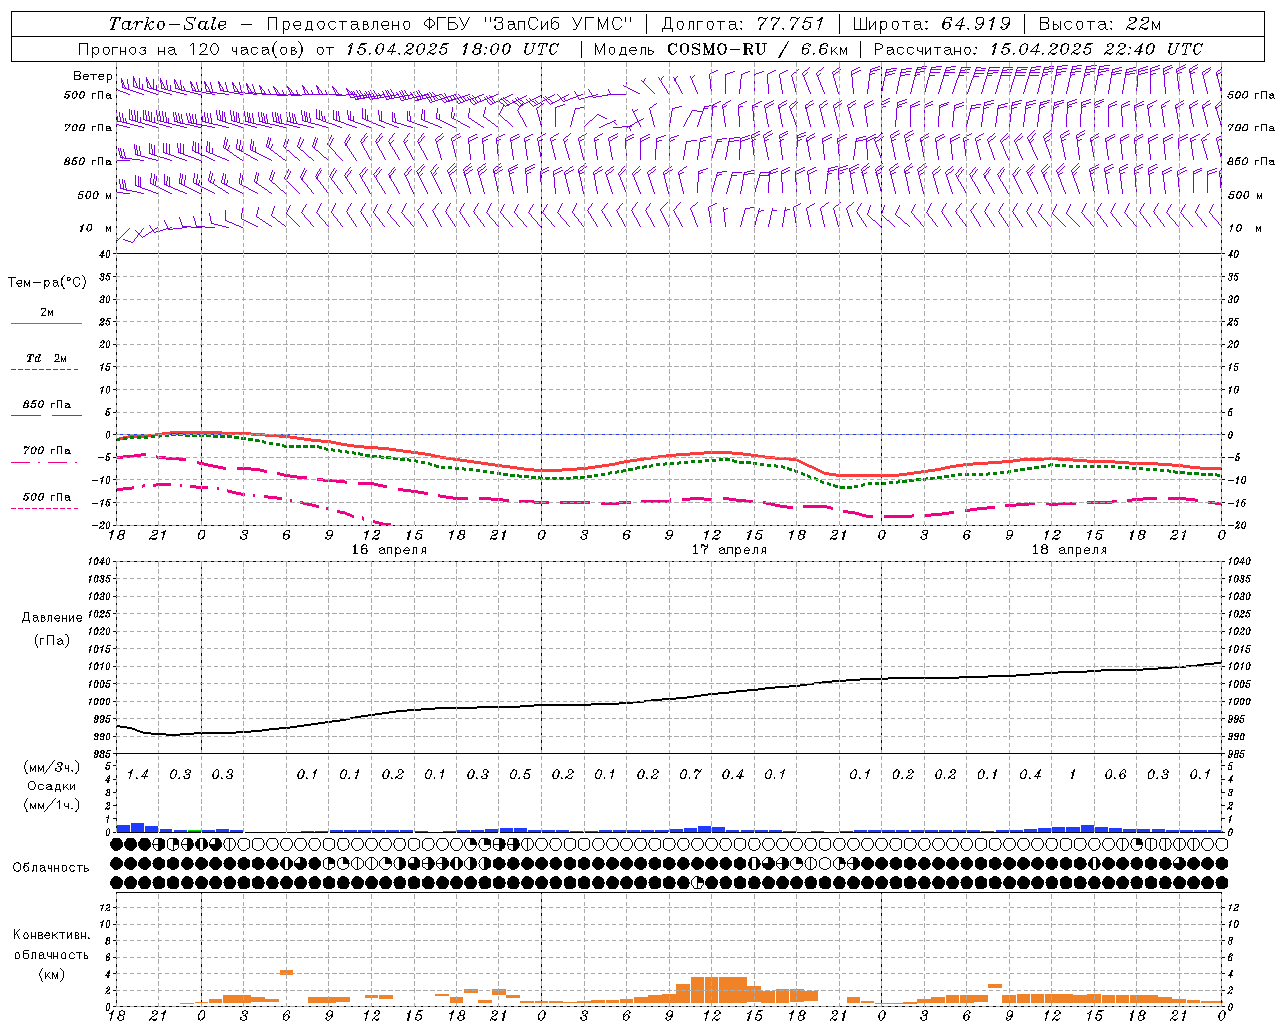Click the "Тем-ра(°C)" temperature axis title
This screenshot has width=1280, height=1024.
coord(47,282)
